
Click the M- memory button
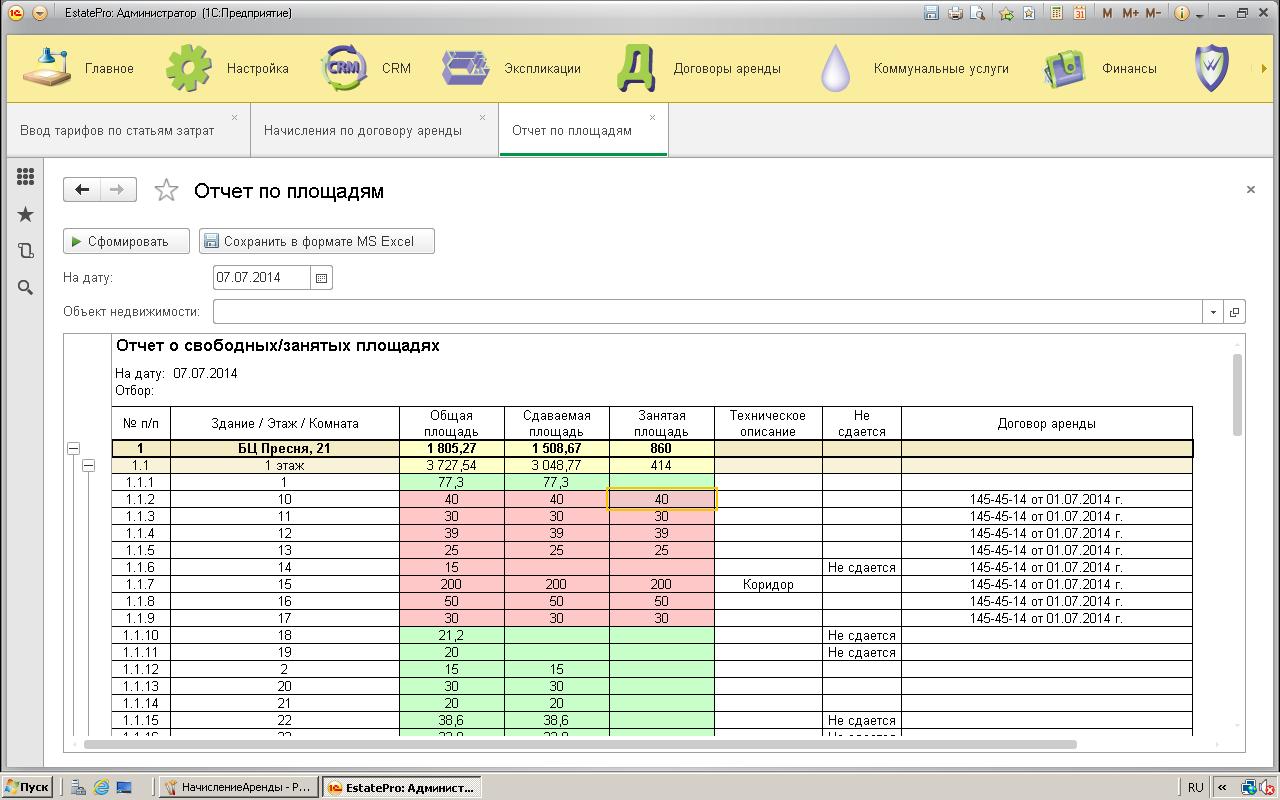point(1153,13)
